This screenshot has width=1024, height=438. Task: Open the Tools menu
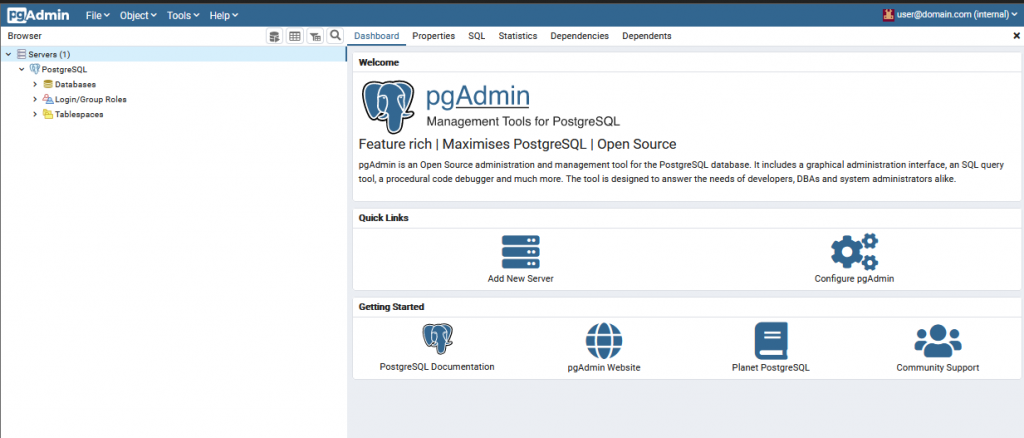pos(183,16)
